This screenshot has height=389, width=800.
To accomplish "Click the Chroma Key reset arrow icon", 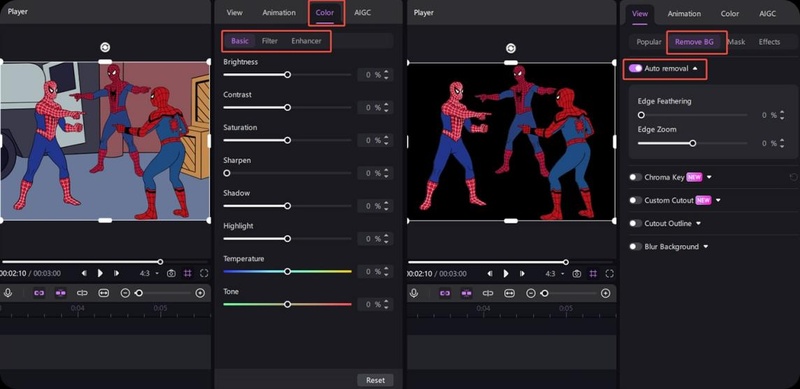I will 793,177.
